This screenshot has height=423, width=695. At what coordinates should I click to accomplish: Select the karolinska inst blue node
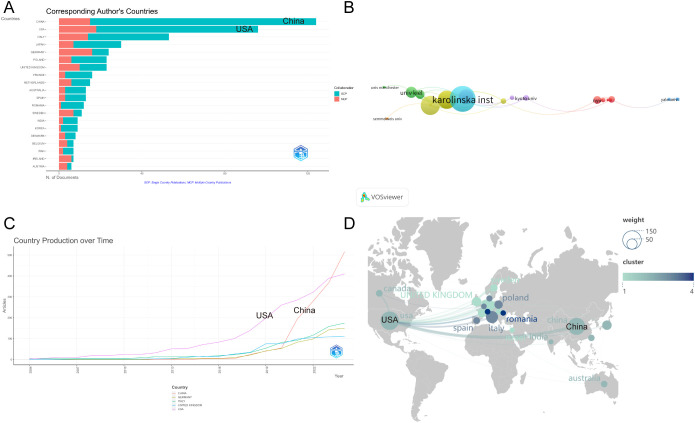coord(463,98)
